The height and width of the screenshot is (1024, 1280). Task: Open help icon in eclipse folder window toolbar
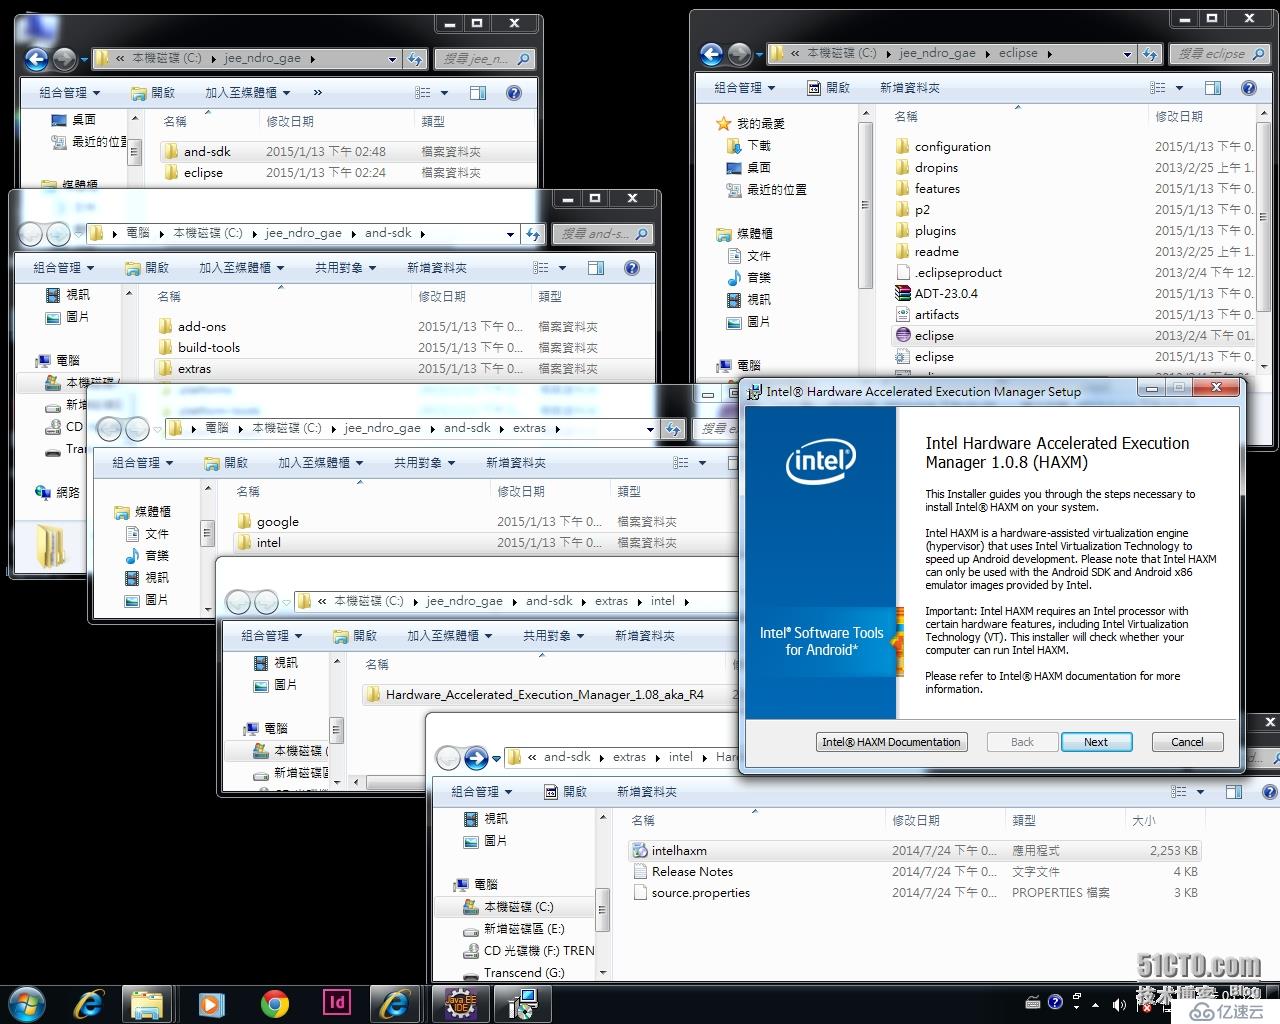pyautogui.click(x=1248, y=88)
